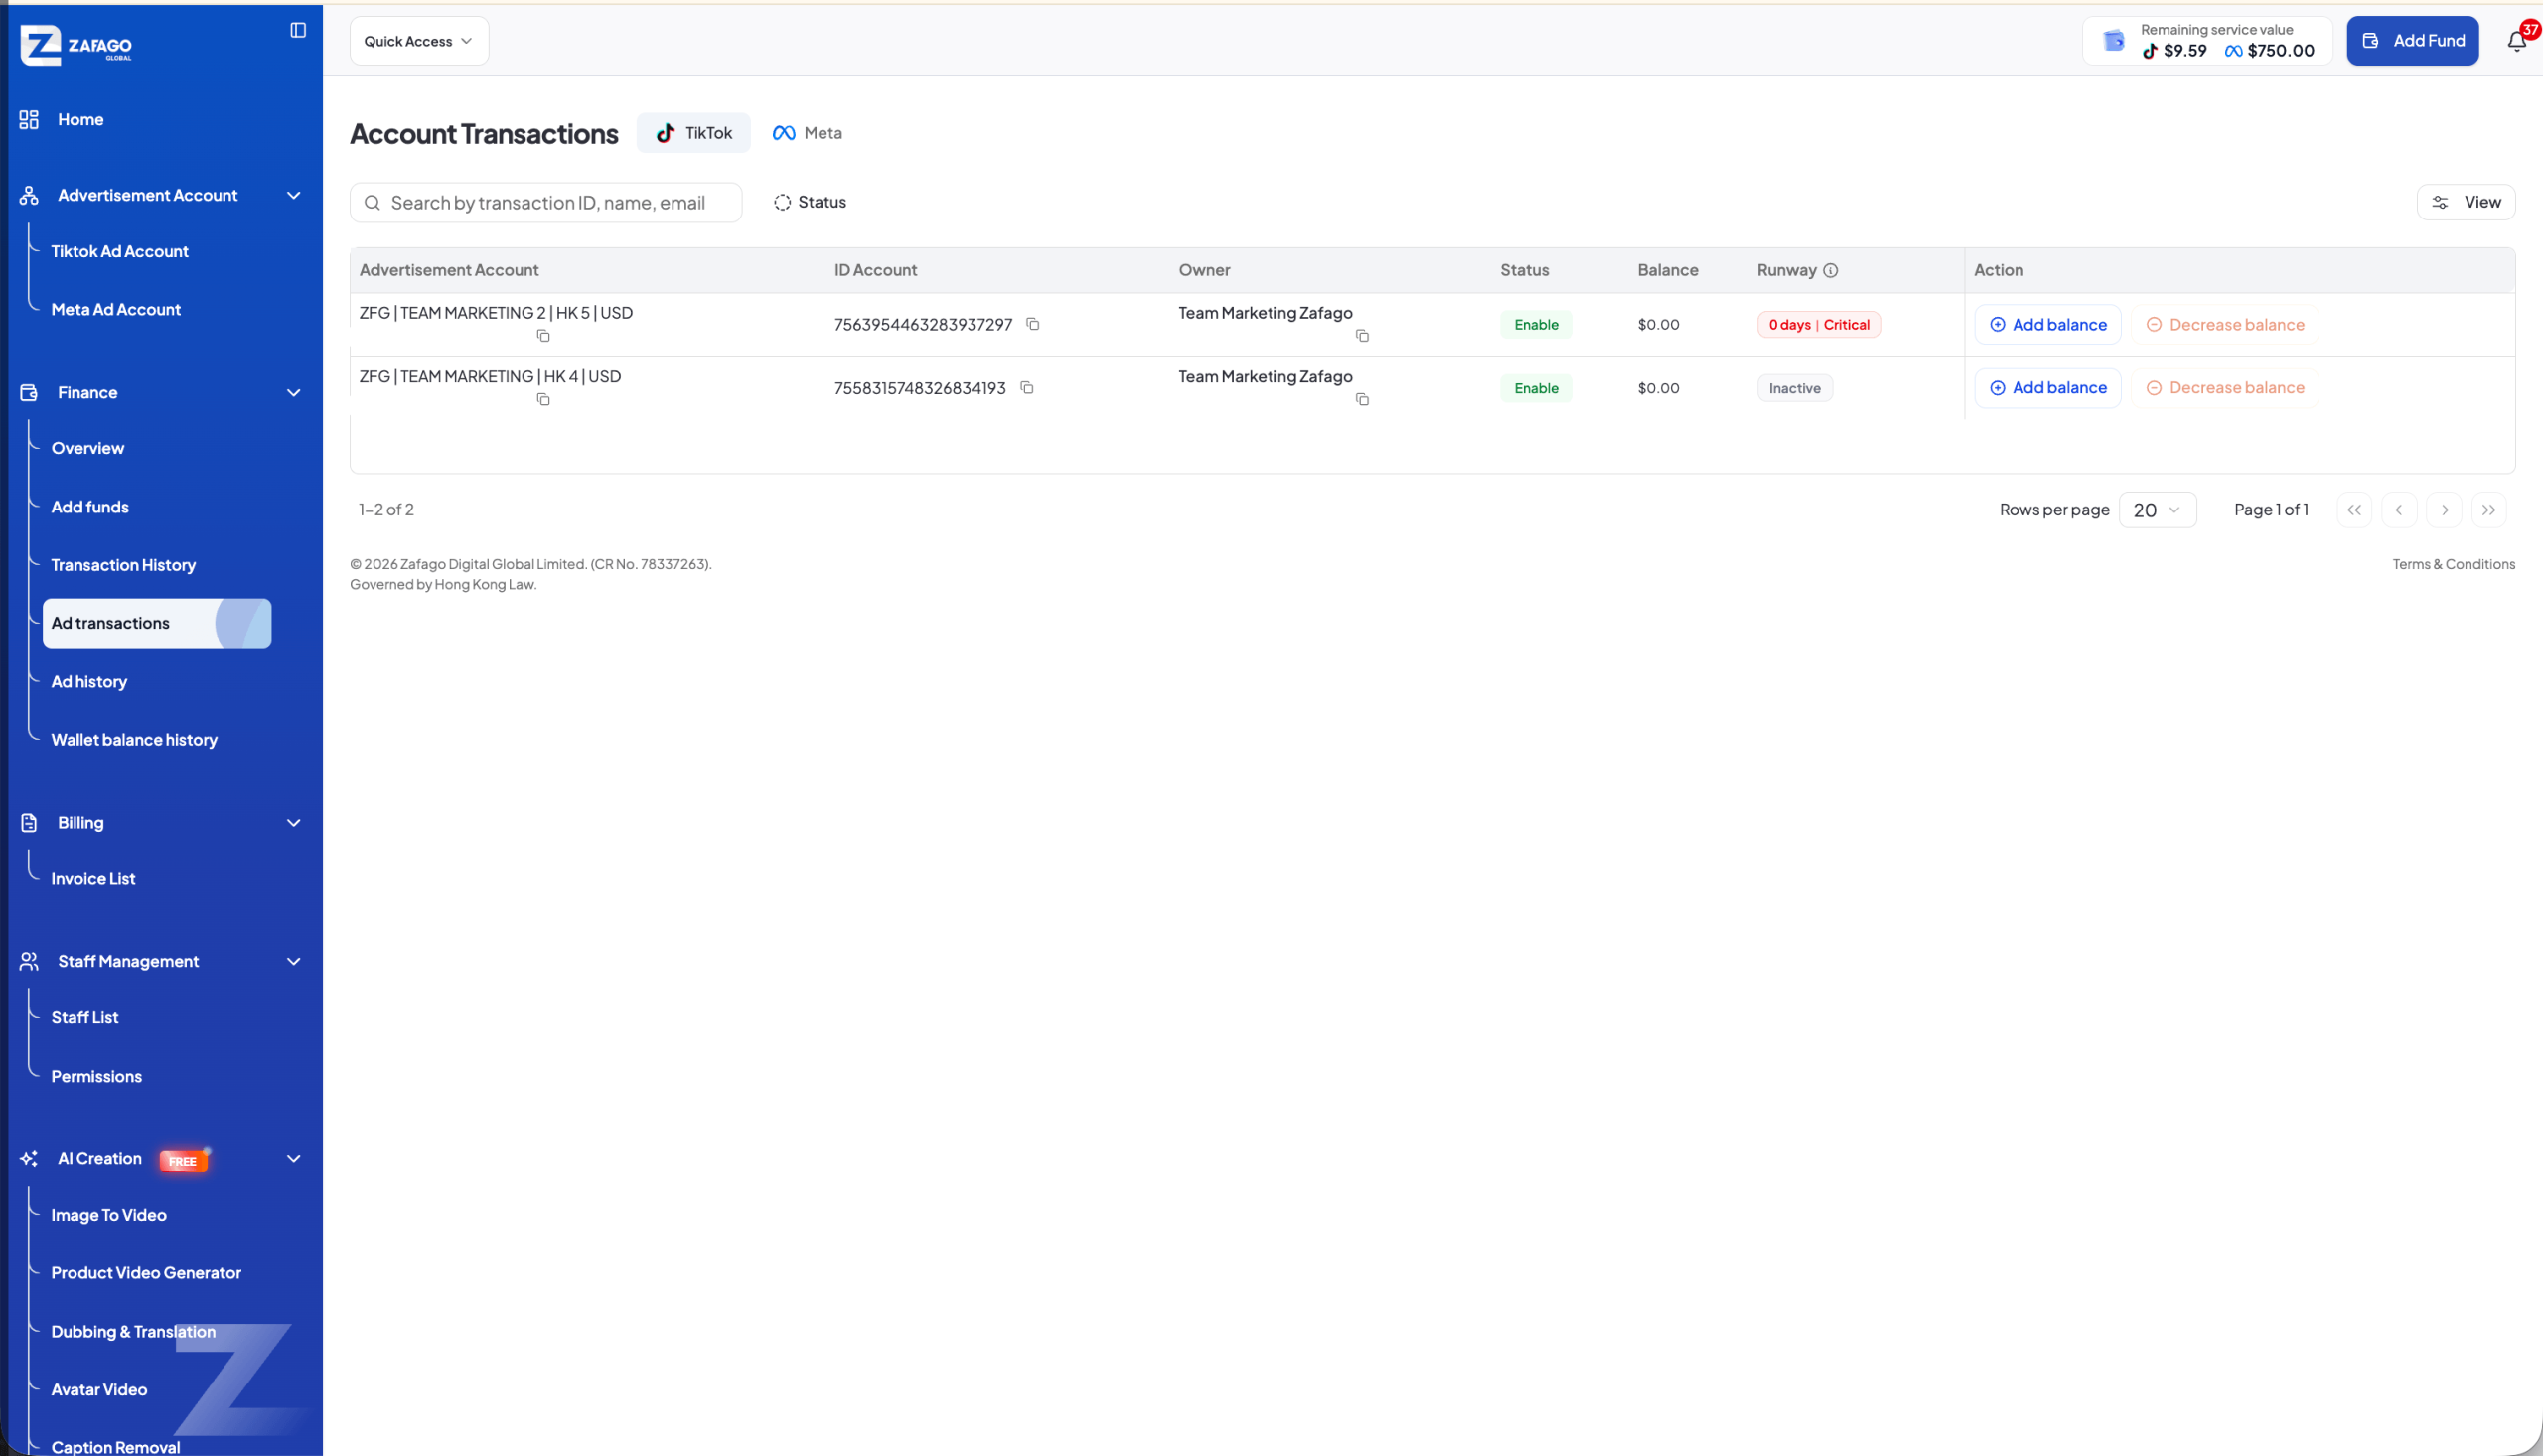The width and height of the screenshot is (2543, 1456).
Task: Open Wallet balance history page
Action: pyautogui.click(x=134, y=740)
